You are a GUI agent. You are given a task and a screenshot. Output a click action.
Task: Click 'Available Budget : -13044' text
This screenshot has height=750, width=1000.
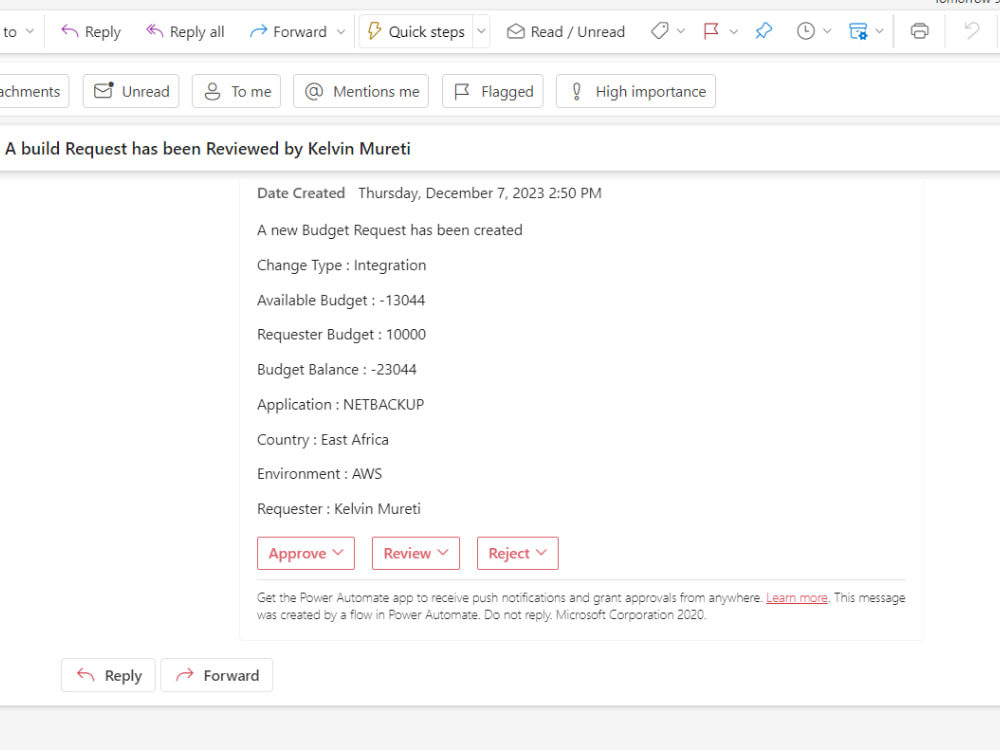tap(341, 300)
